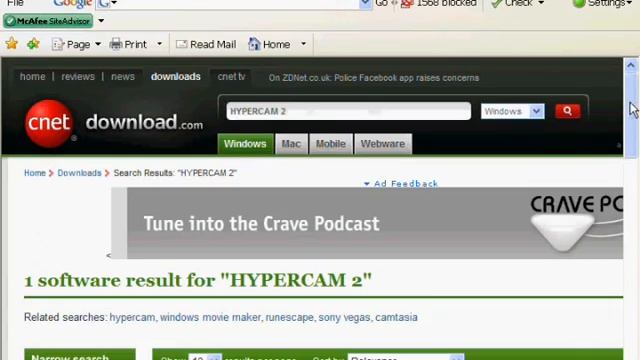
Task: Expand the Print dropdown arrow
Action: click(160, 44)
